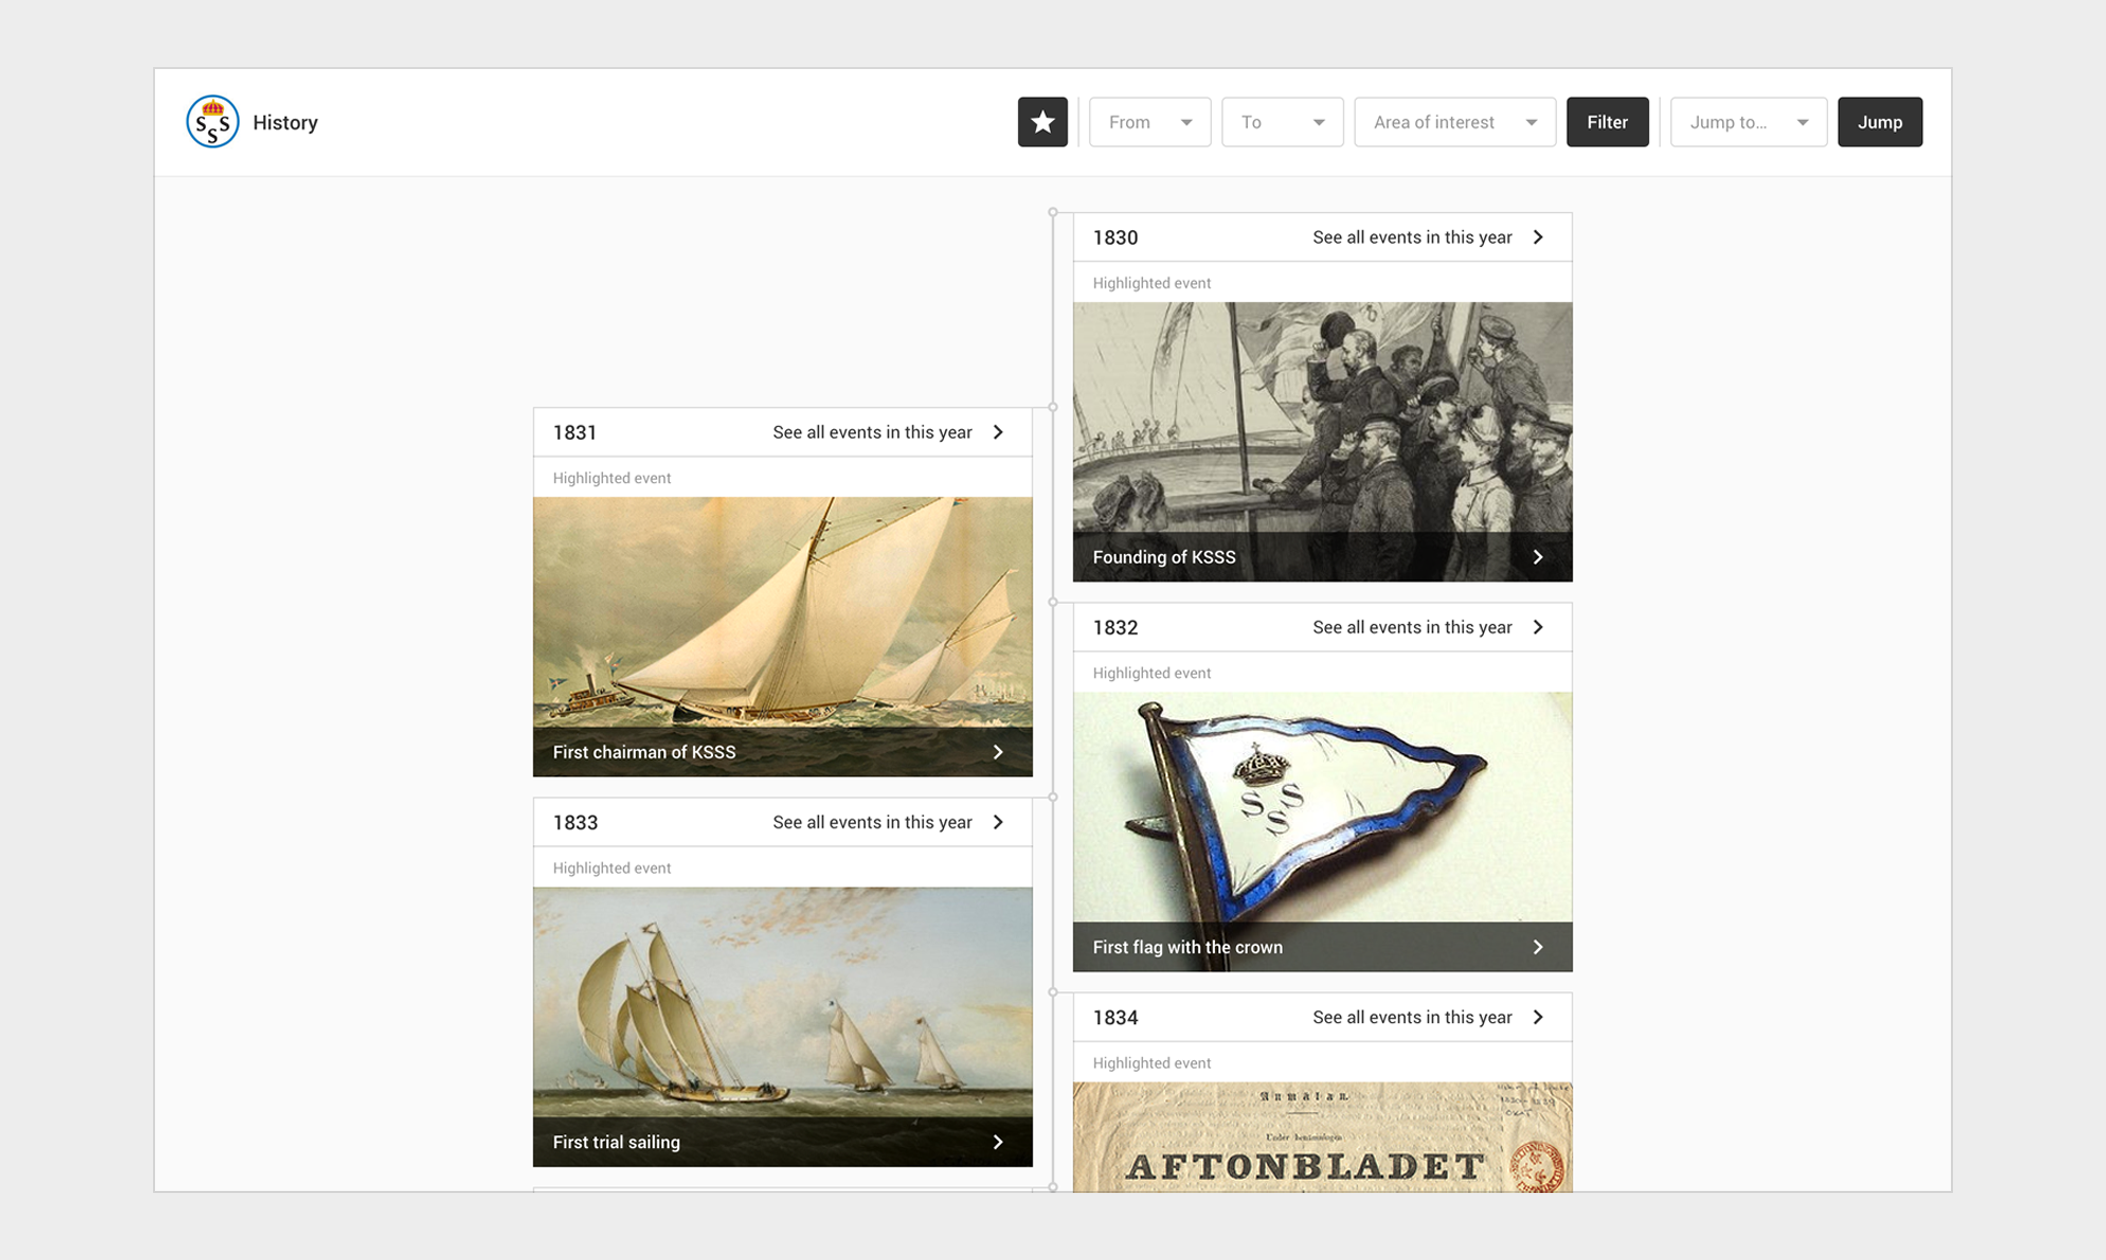The height and width of the screenshot is (1260, 2106).
Task: Click the chevron arrow beside 1834 events
Action: click(1538, 1017)
